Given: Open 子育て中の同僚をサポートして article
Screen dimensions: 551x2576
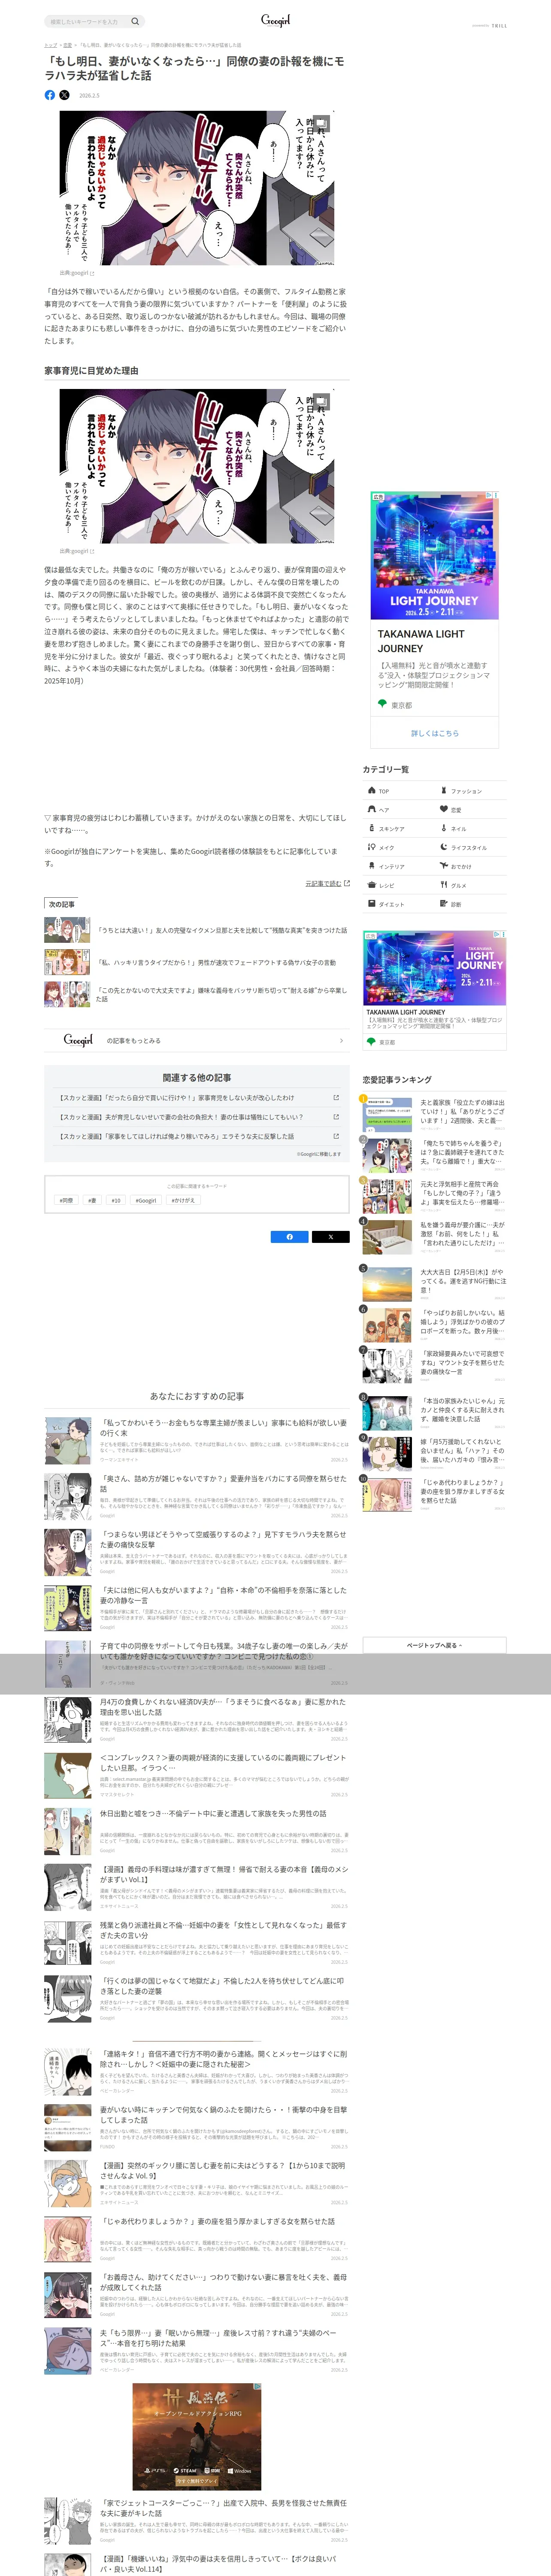Looking at the screenshot, I should pyautogui.click(x=196, y=1664).
